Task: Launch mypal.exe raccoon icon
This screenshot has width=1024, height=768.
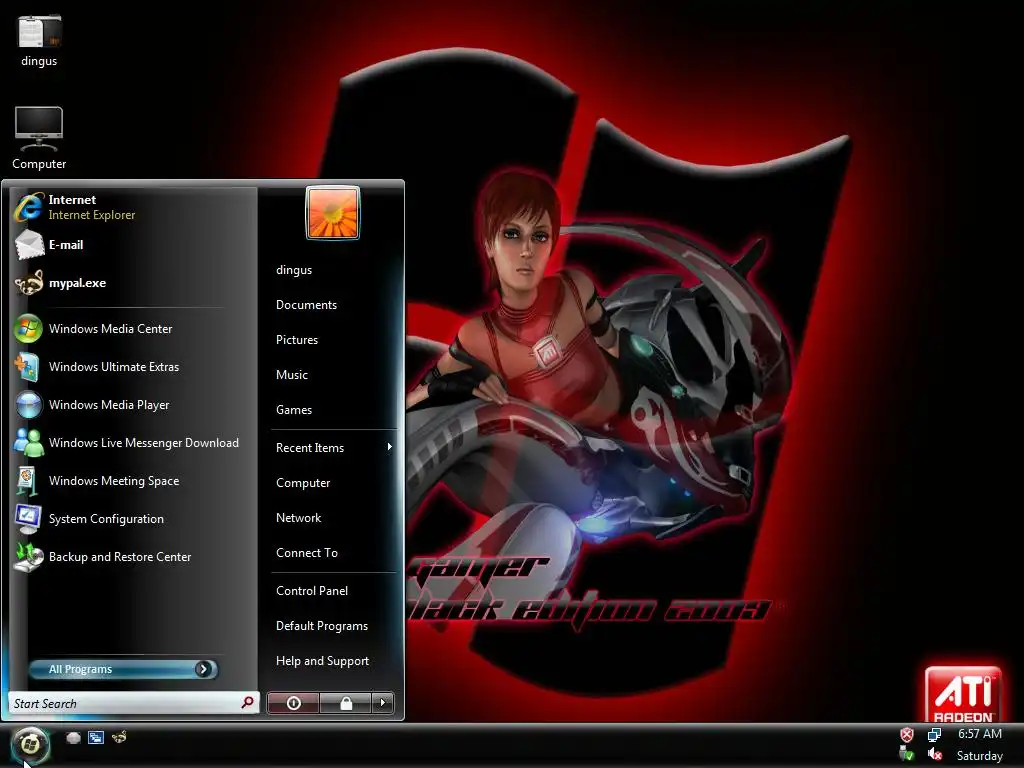Action: pyautogui.click(x=29, y=283)
